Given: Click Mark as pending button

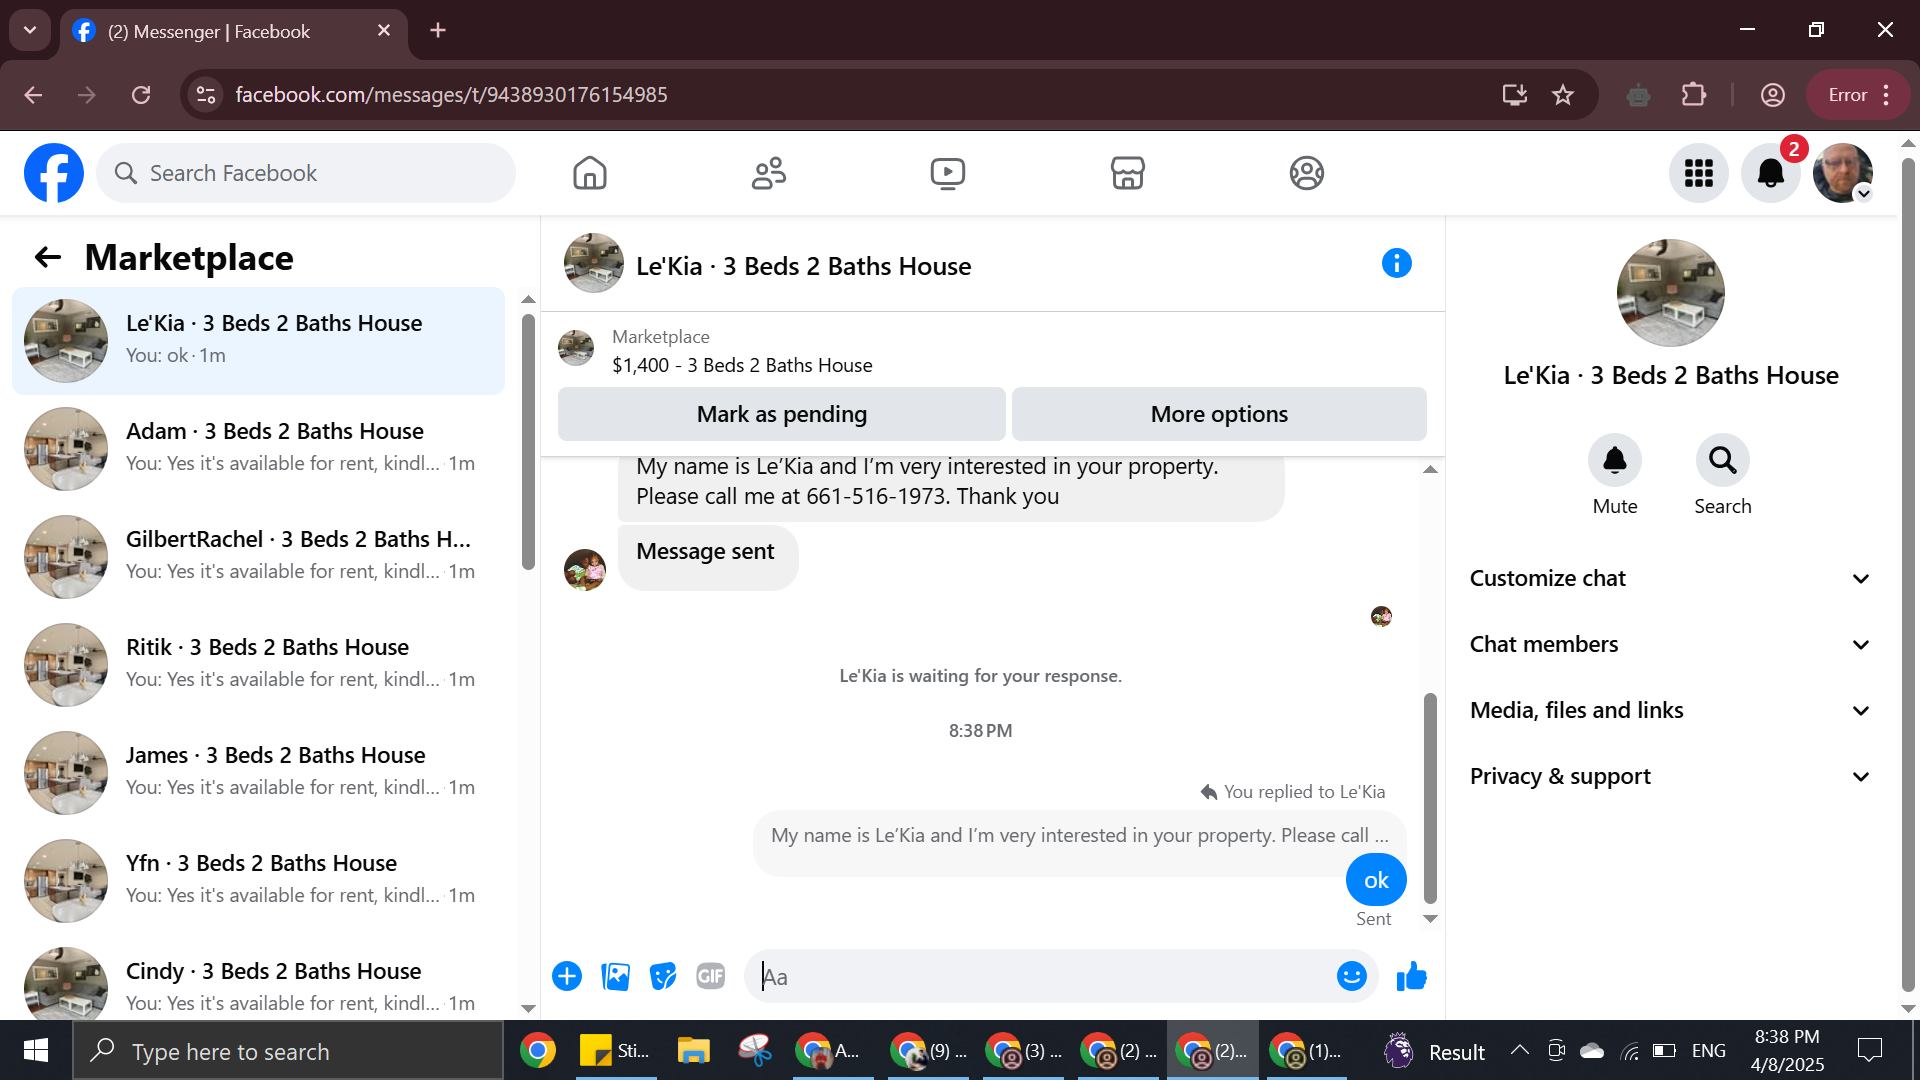Looking at the screenshot, I should (781, 414).
